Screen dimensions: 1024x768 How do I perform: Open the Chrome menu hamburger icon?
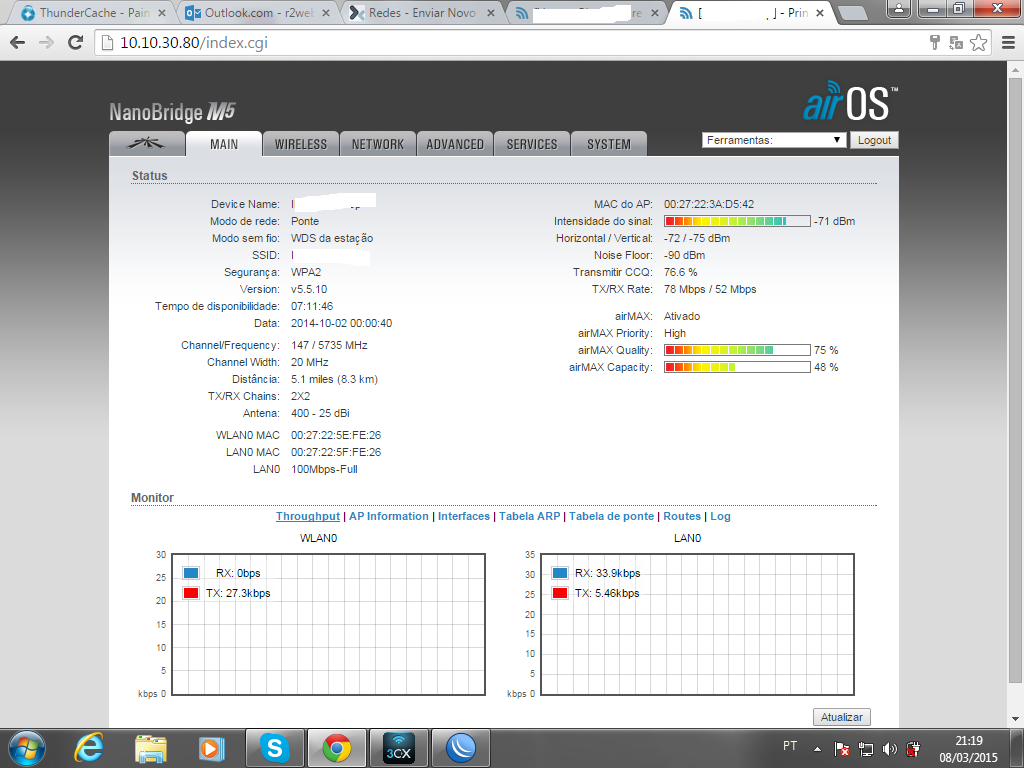1008,42
